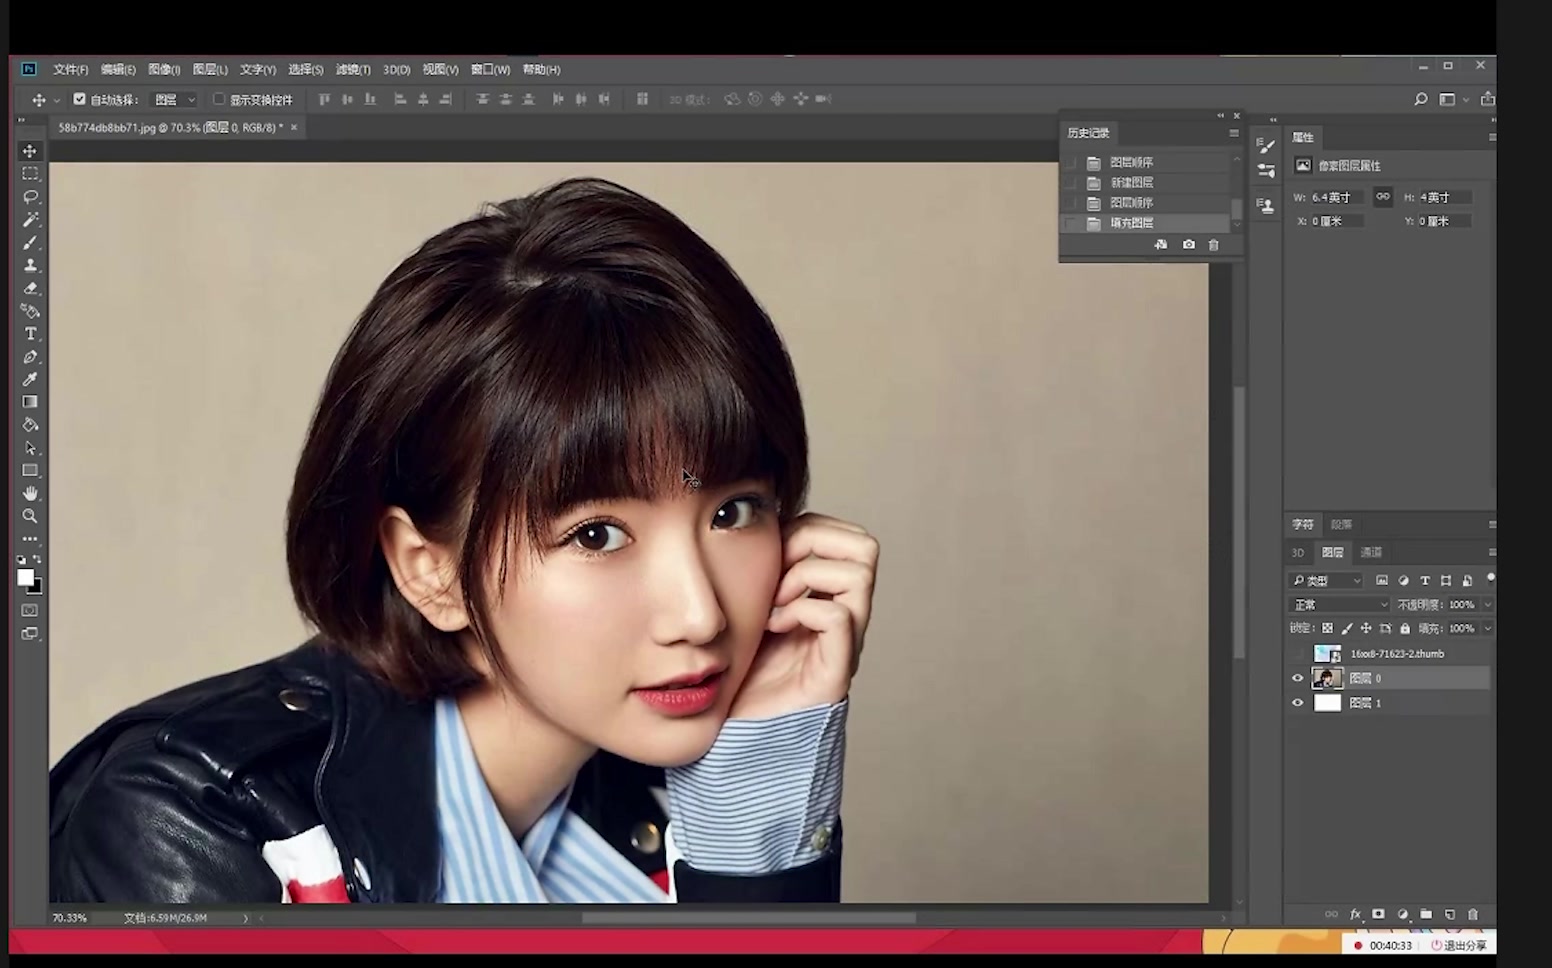Switch to the 通道 tab

coord(1371,552)
